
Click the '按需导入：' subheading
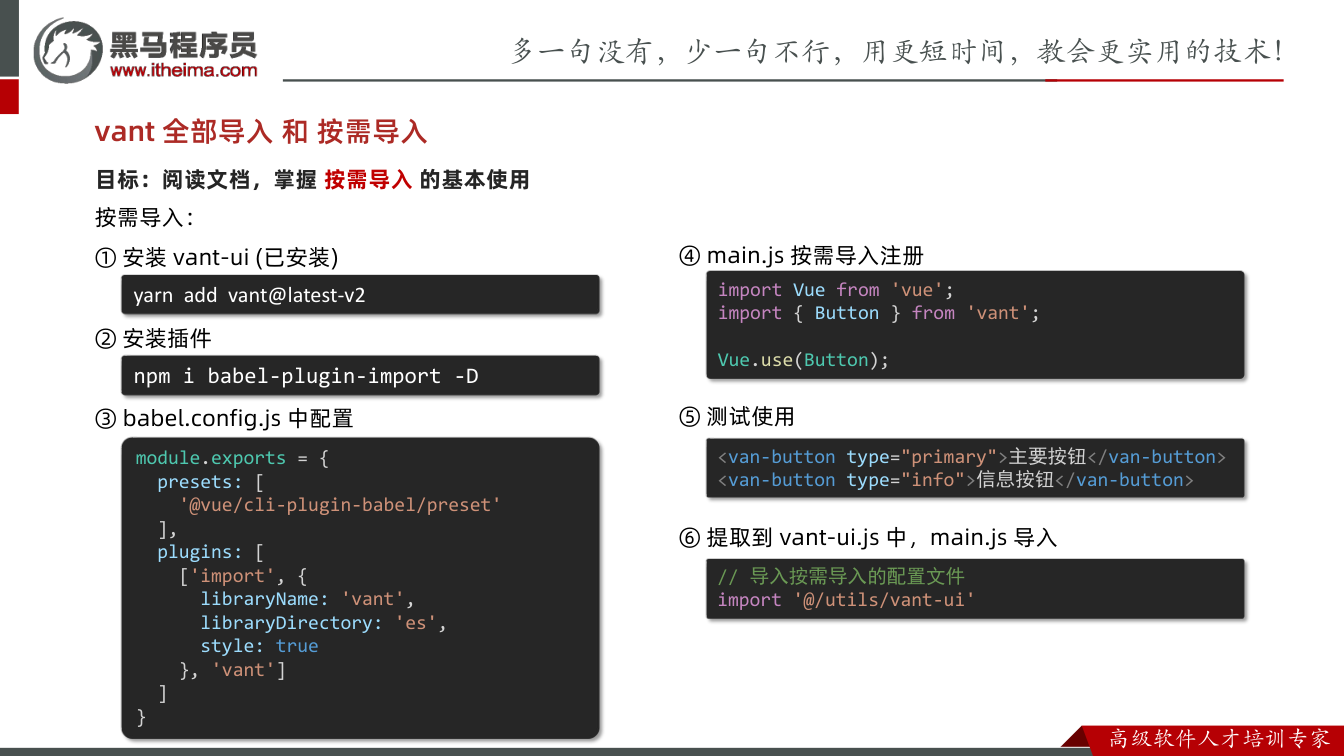pyautogui.click(x=144, y=217)
